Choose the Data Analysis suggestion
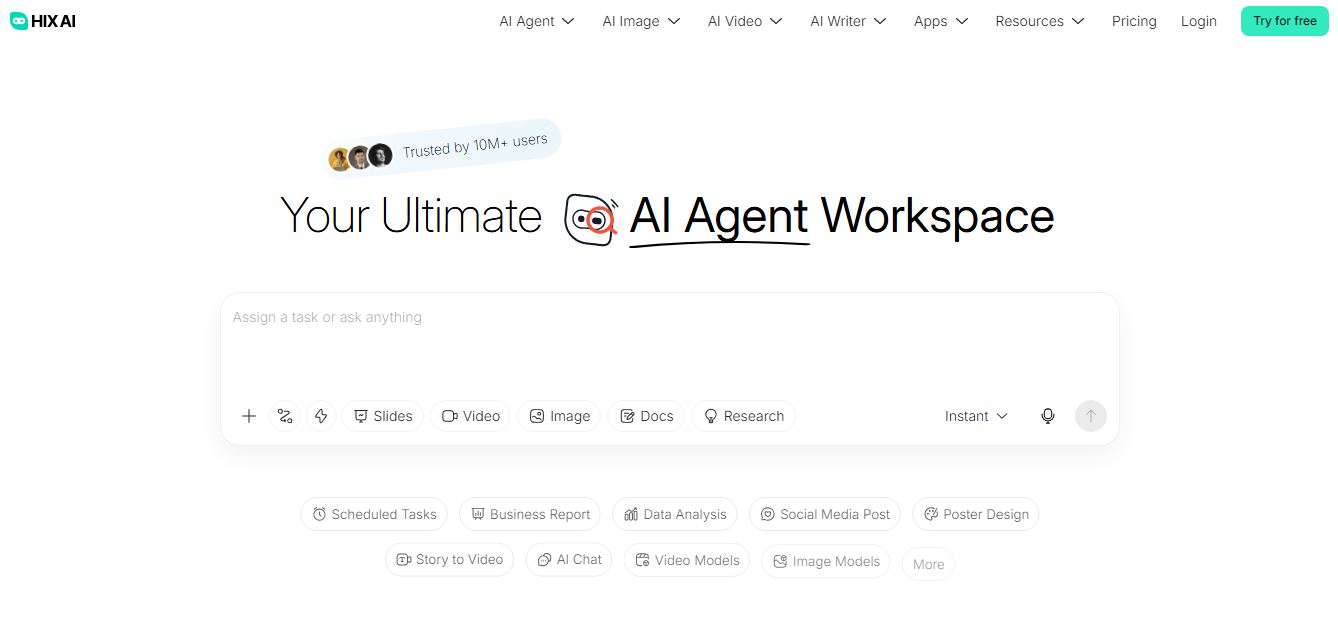 pyautogui.click(x=675, y=514)
